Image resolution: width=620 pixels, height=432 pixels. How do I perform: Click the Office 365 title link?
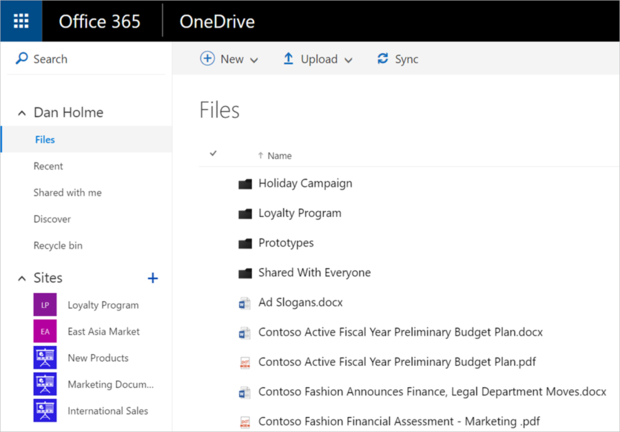click(100, 21)
